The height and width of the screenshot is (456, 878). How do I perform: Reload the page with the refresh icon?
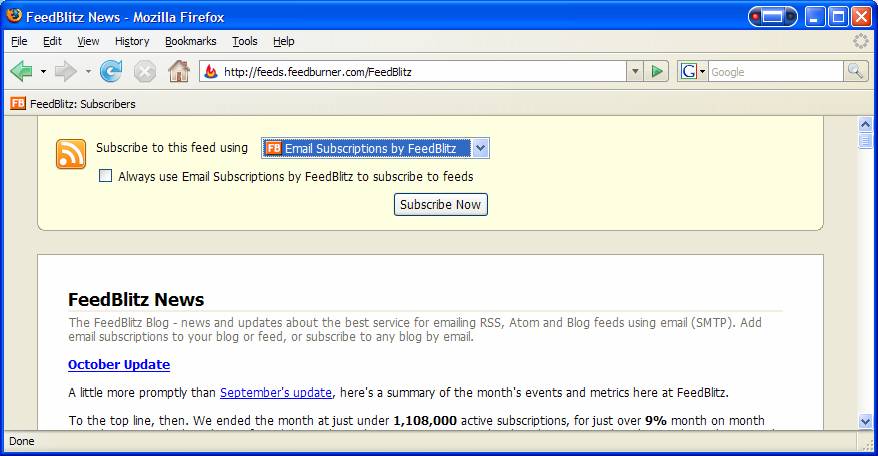click(x=111, y=72)
